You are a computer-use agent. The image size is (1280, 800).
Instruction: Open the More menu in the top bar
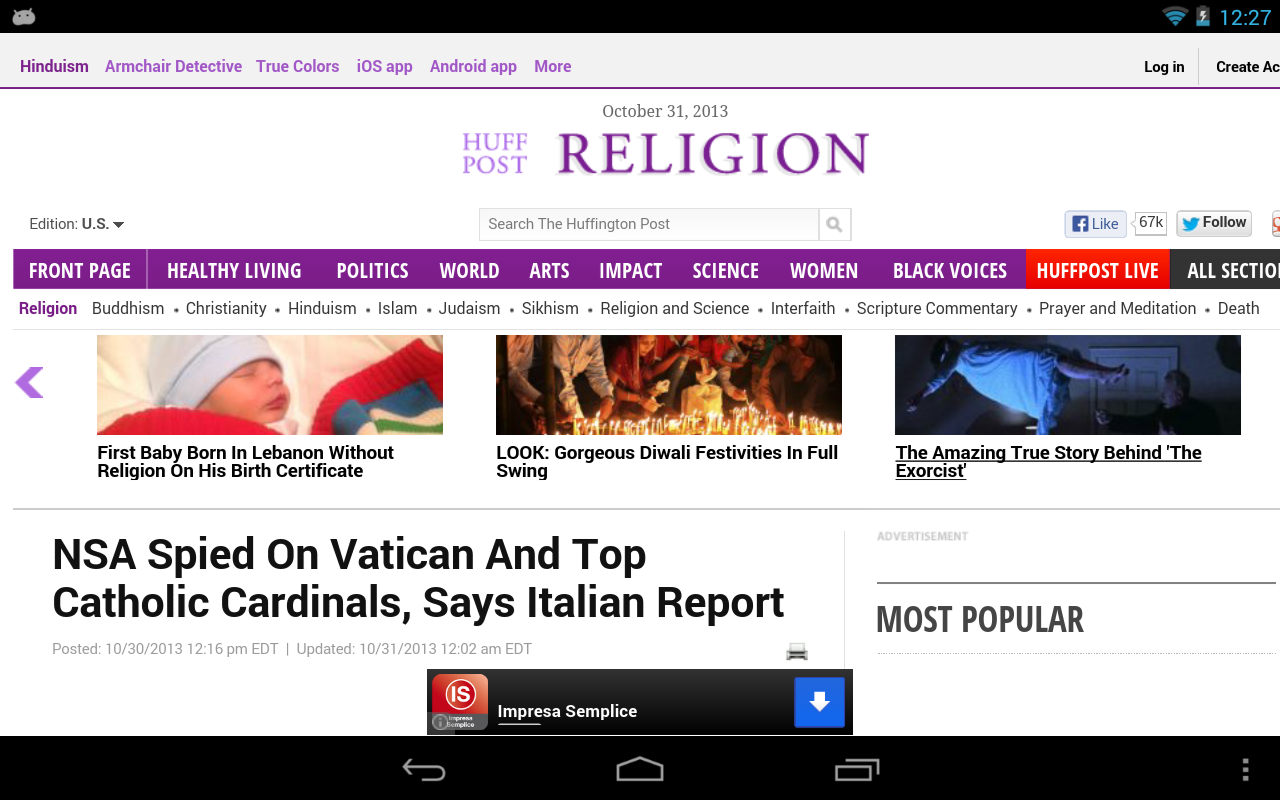coord(552,66)
